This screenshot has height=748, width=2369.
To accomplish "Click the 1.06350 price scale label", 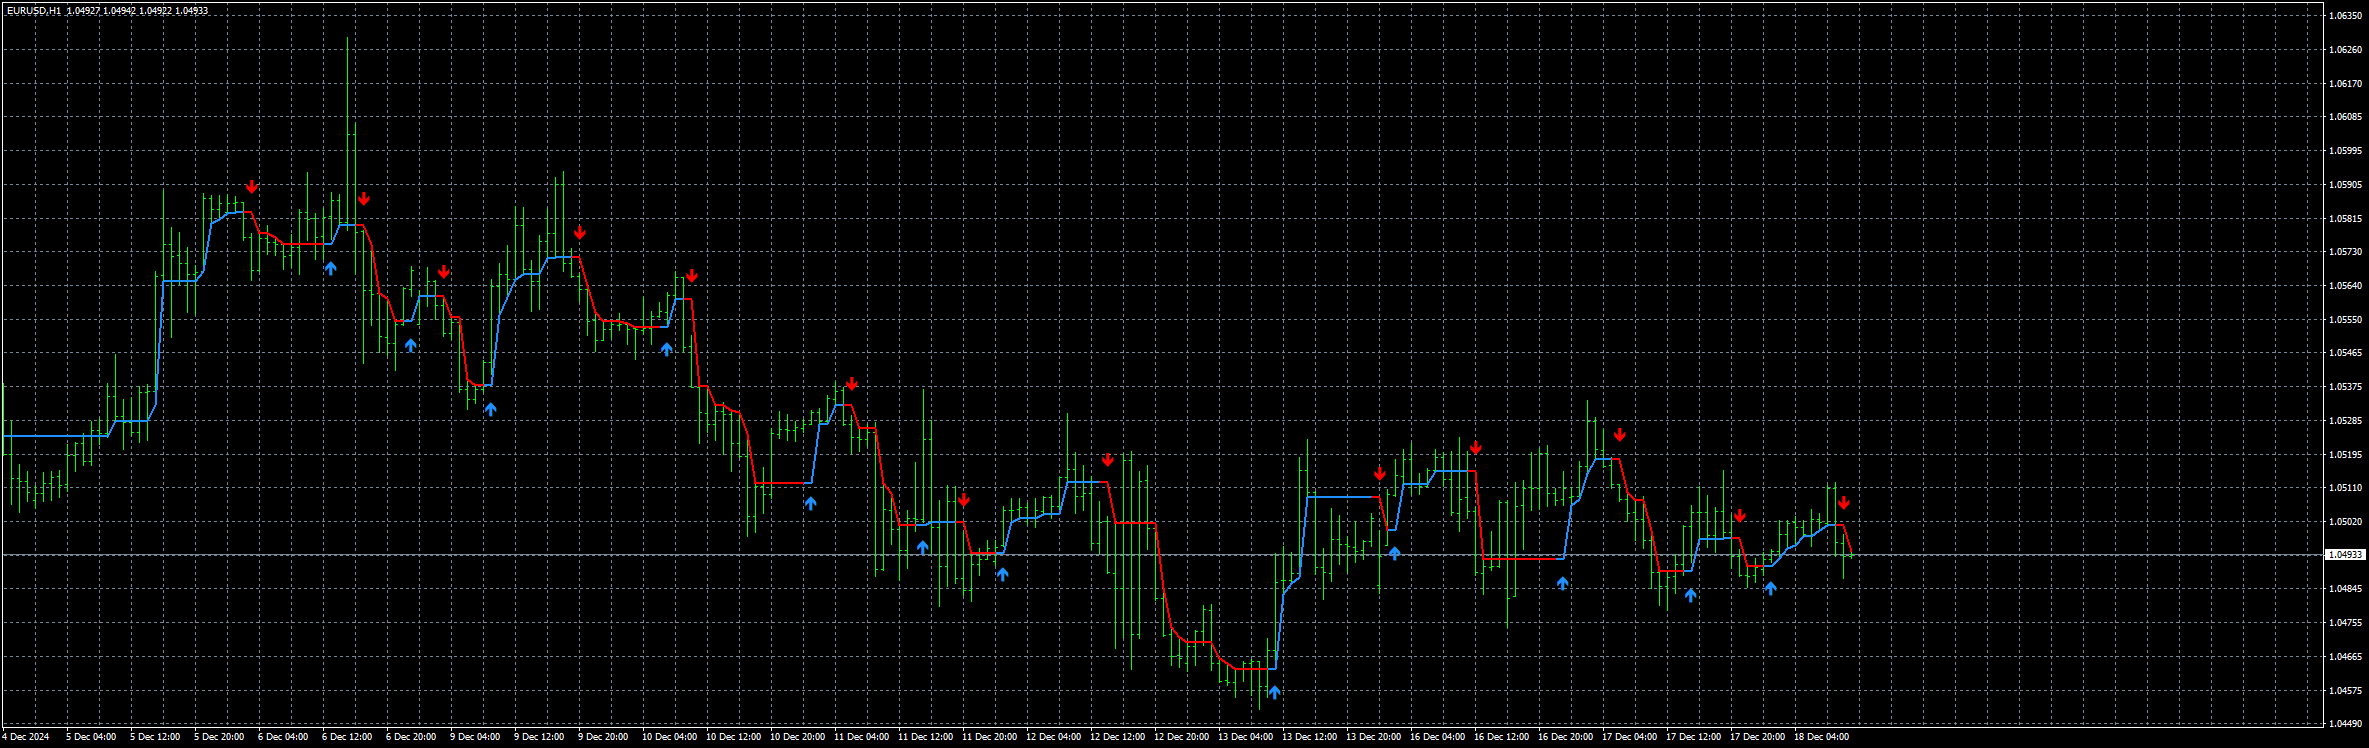I will 2346,16.
